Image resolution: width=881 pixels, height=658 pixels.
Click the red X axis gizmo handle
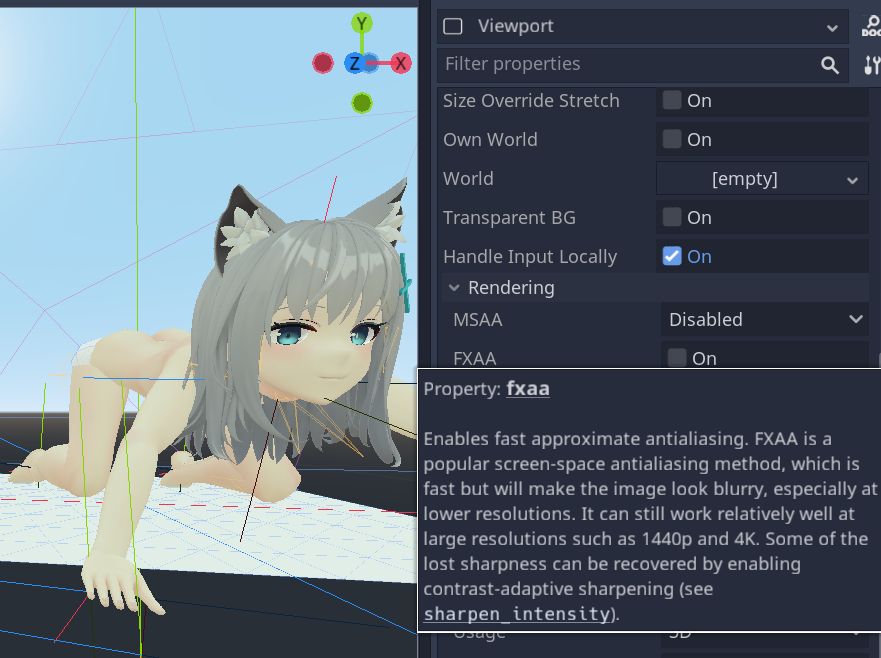point(401,63)
